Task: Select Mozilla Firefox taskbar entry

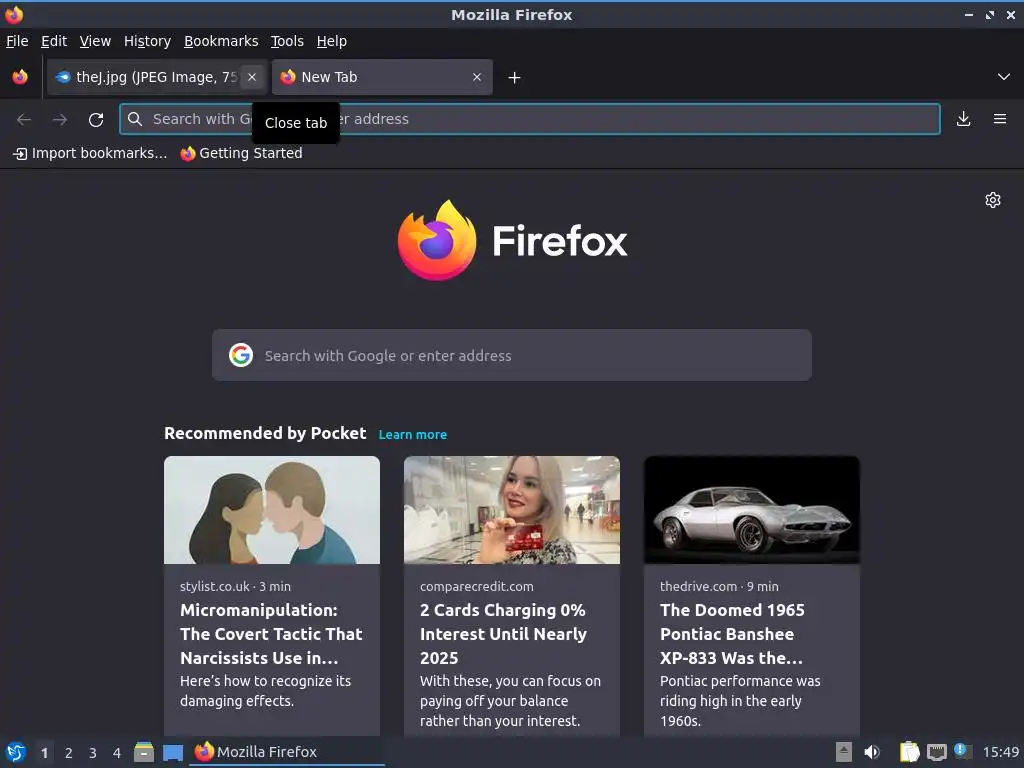Action: 287,752
